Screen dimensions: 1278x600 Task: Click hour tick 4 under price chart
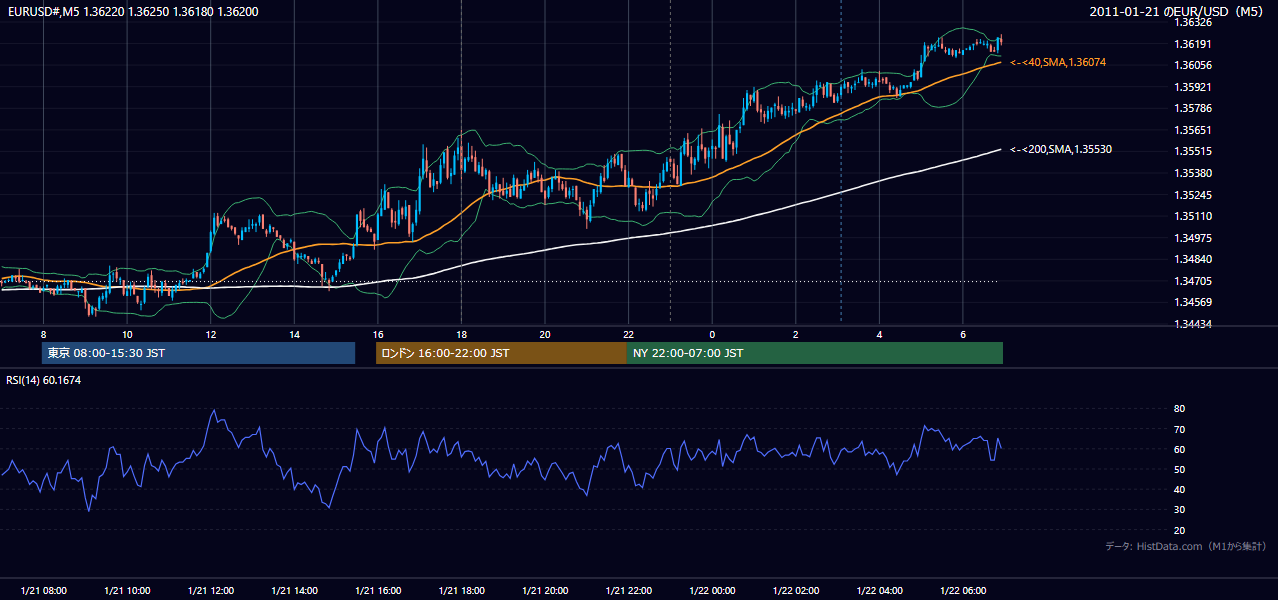[x=880, y=334]
